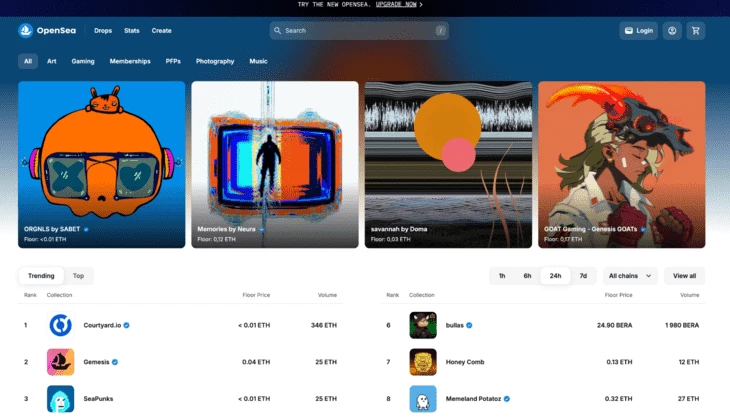This screenshot has height=418, width=730.
Task: Select the All category tab
Action: coord(28,61)
